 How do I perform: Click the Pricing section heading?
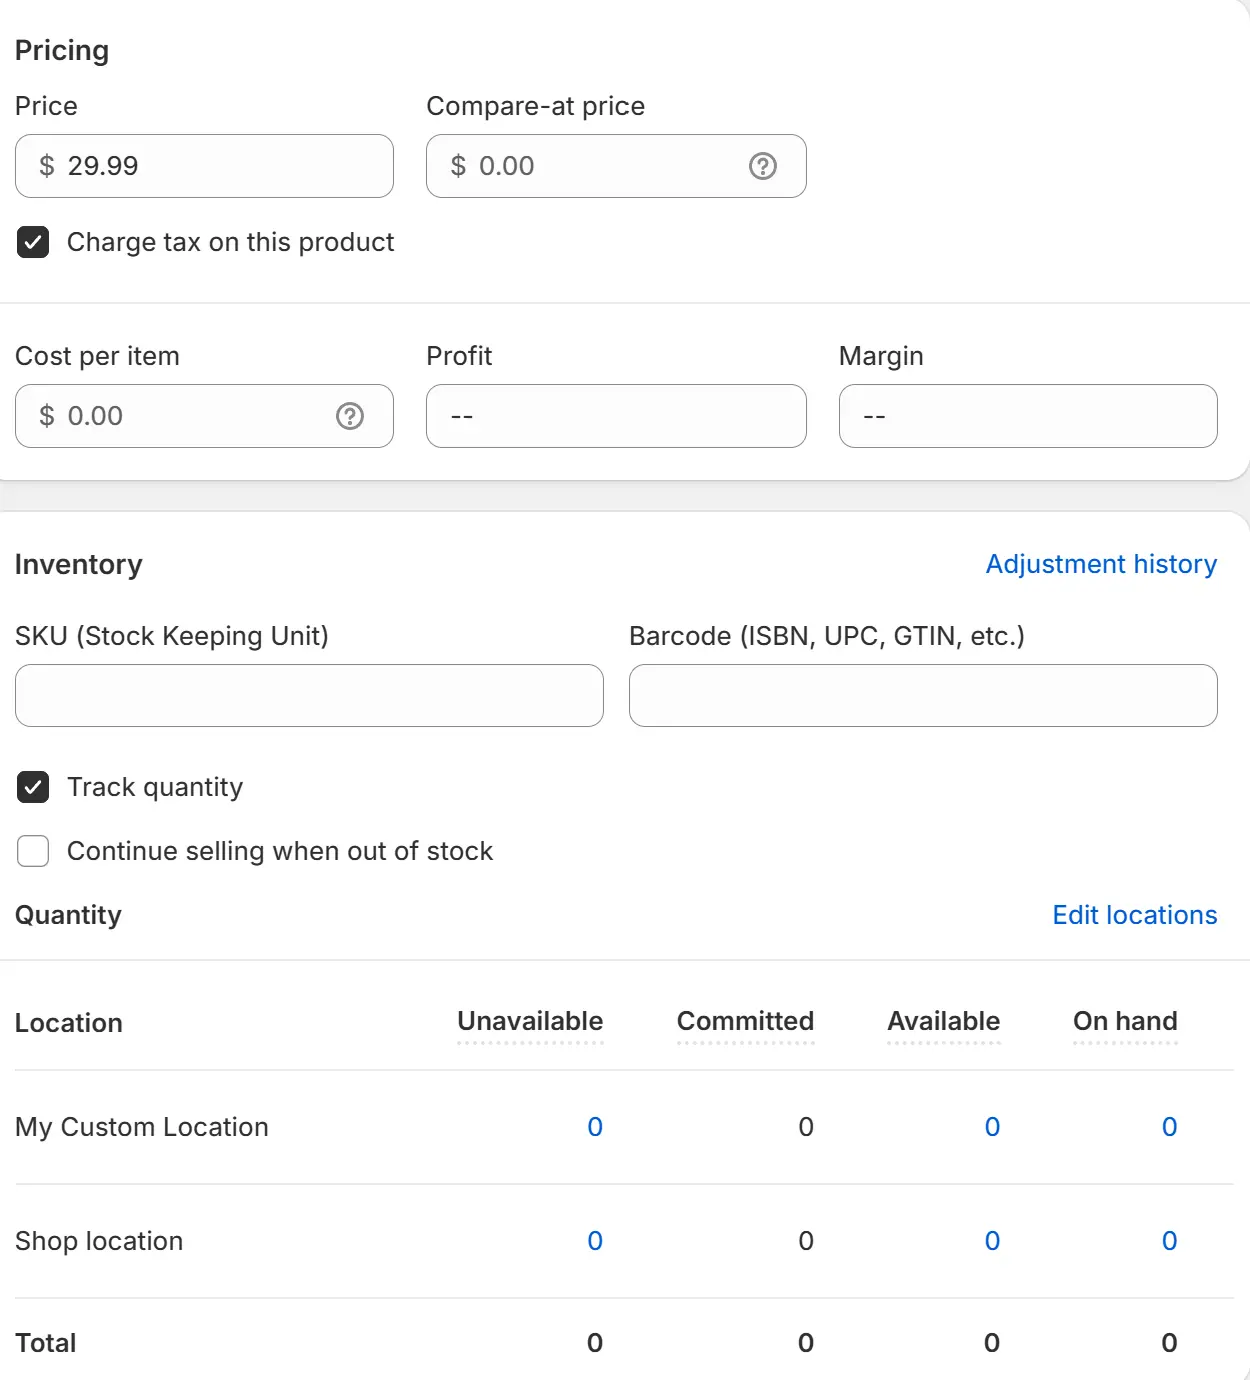point(62,51)
